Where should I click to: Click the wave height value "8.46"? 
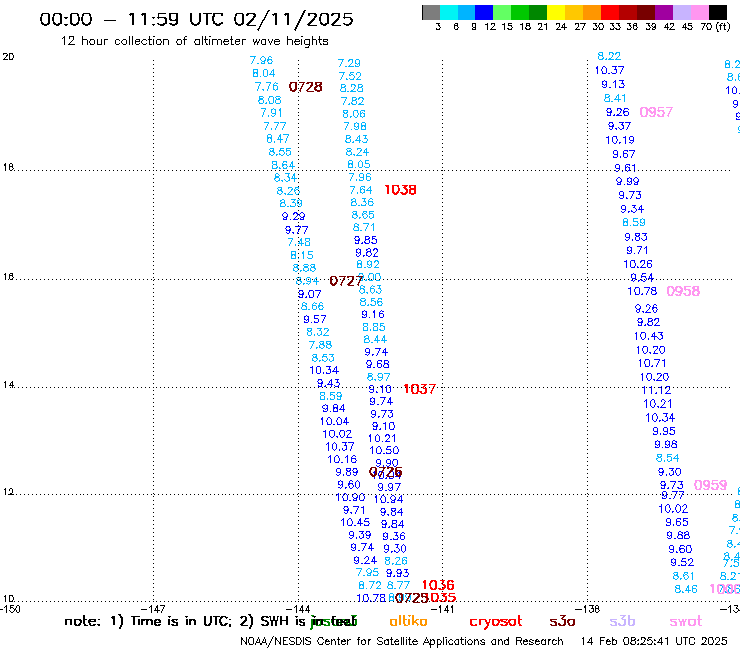[x=686, y=589]
